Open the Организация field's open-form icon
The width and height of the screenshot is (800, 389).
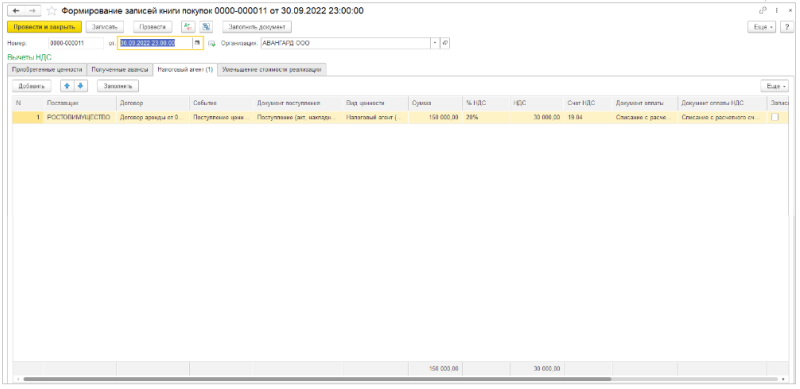point(445,43)
